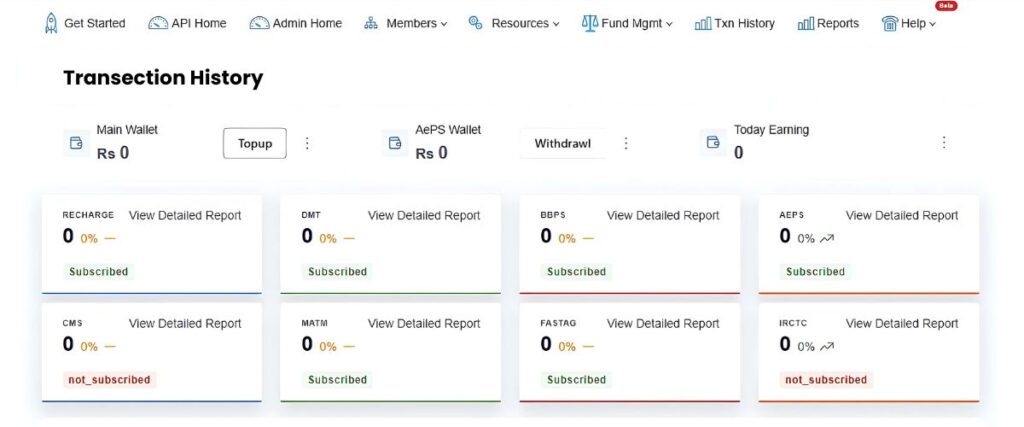Expand the Help menu

pyautogui.click(x=912, y=23)
